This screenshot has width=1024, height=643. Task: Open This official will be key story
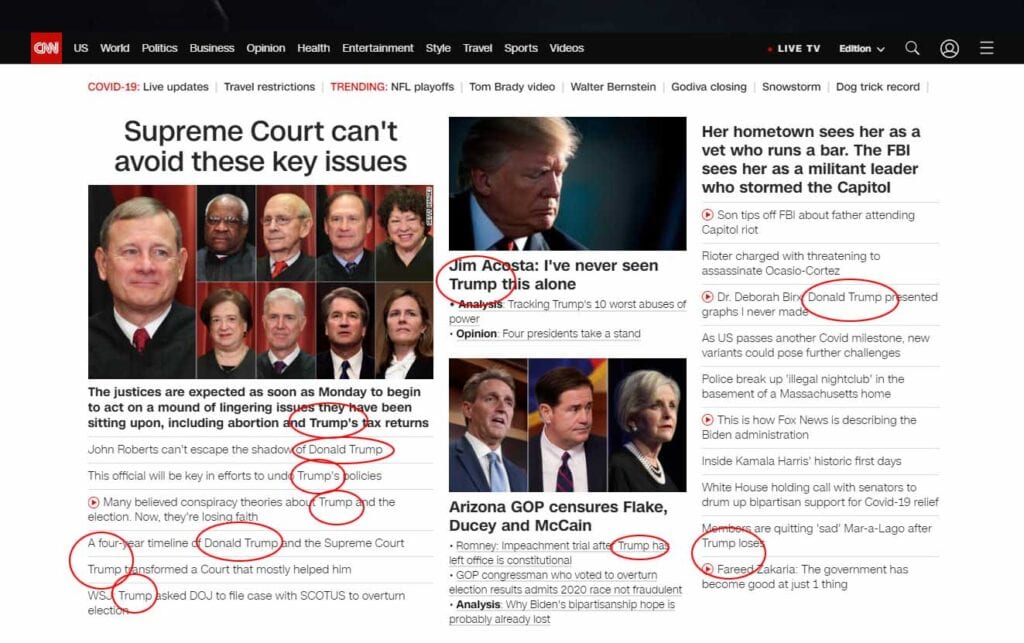[234, 476]
